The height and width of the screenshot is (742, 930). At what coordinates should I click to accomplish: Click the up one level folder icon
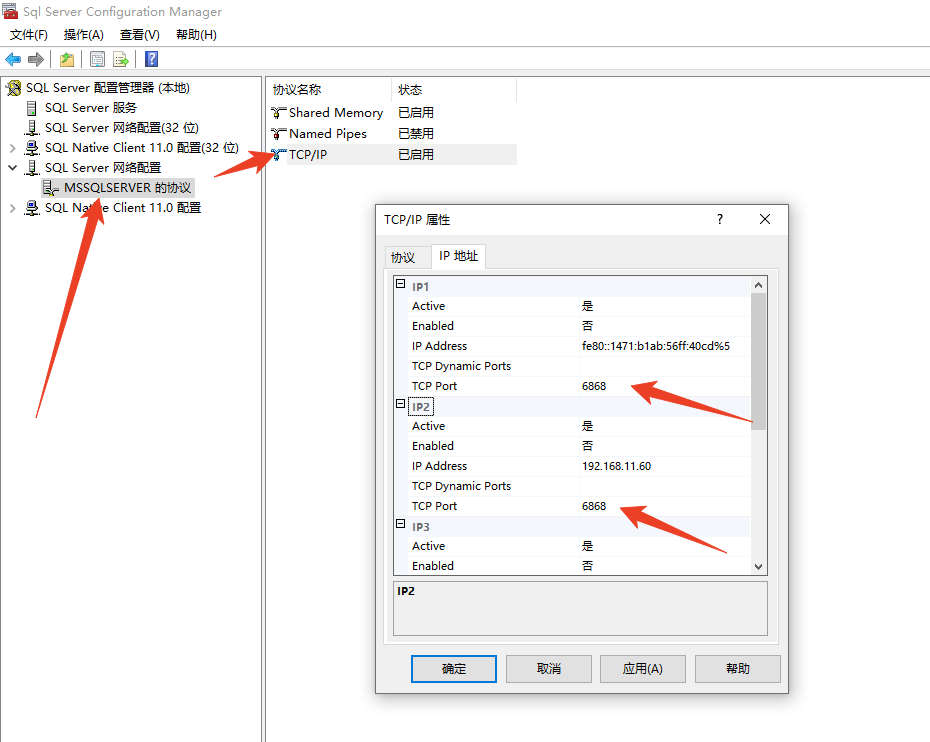(67, 59)
